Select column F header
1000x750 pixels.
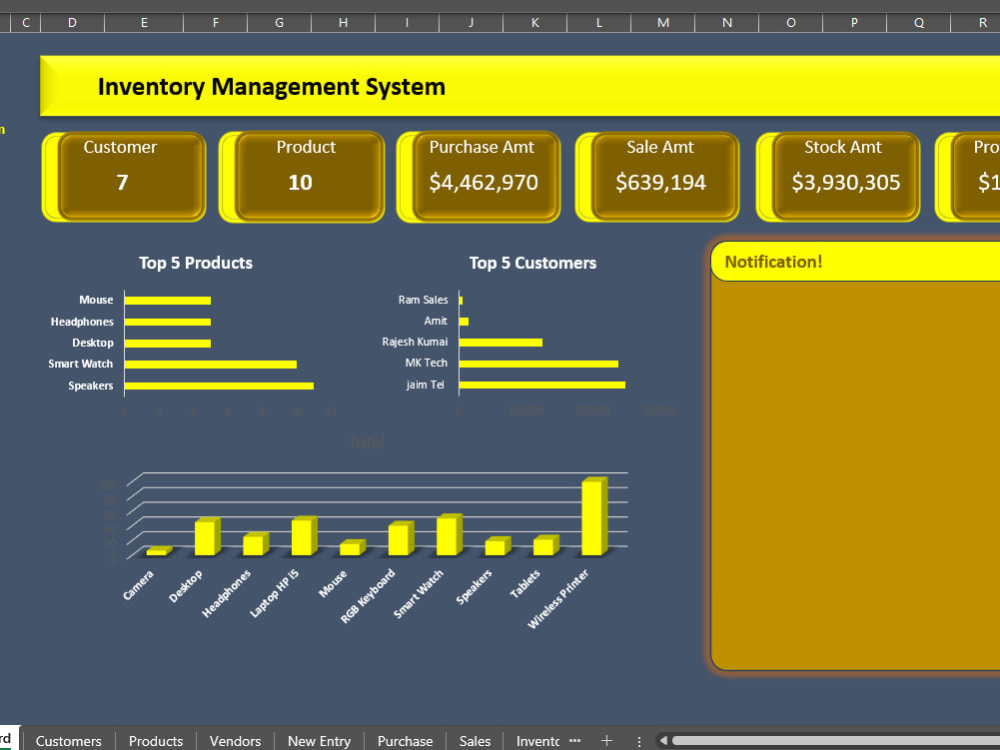pos(216,22)
